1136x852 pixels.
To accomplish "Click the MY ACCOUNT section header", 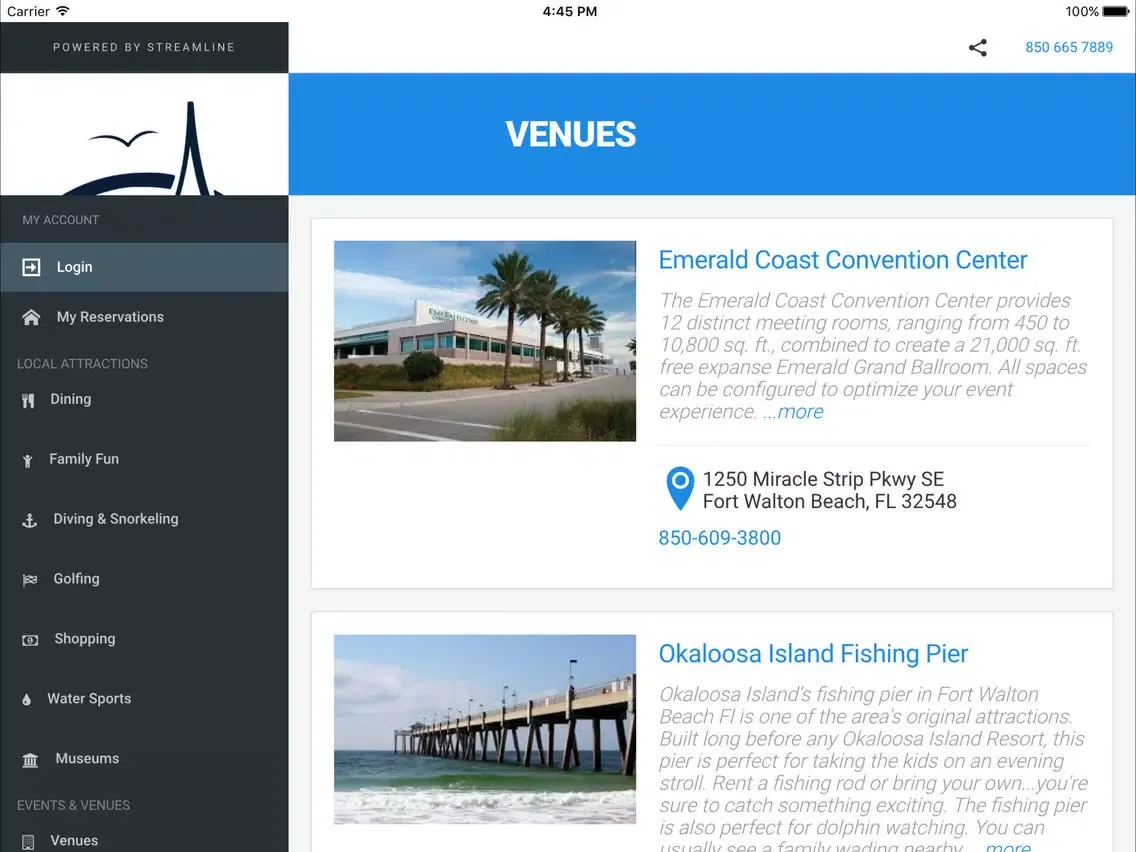I will pos(61,220).
